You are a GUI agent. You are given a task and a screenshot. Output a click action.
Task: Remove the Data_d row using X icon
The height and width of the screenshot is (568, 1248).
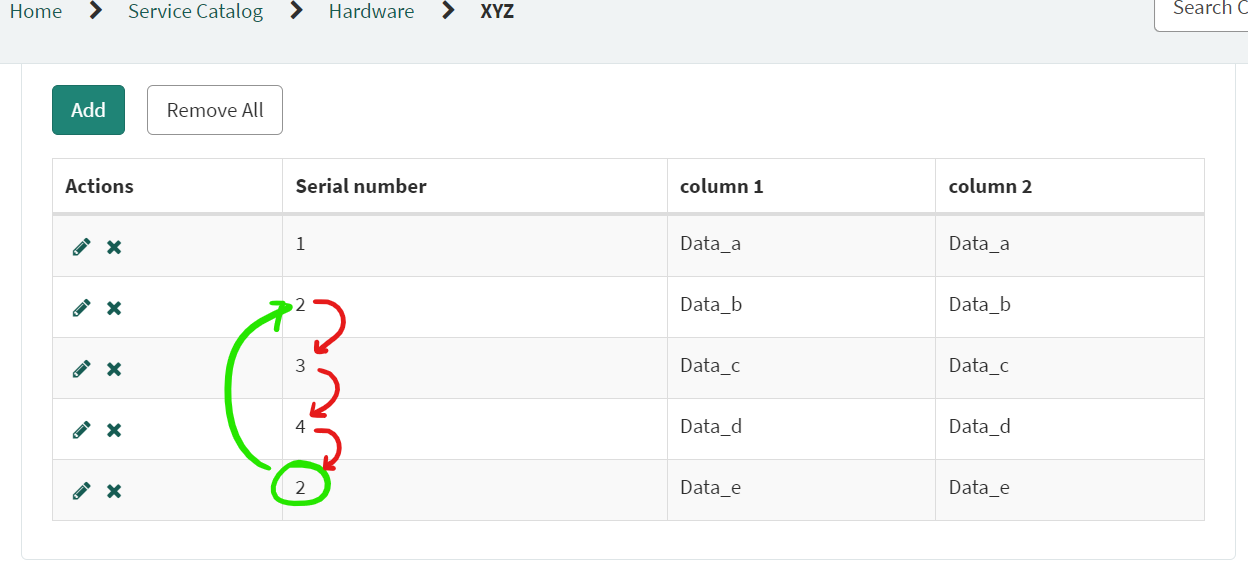point(114,430)
